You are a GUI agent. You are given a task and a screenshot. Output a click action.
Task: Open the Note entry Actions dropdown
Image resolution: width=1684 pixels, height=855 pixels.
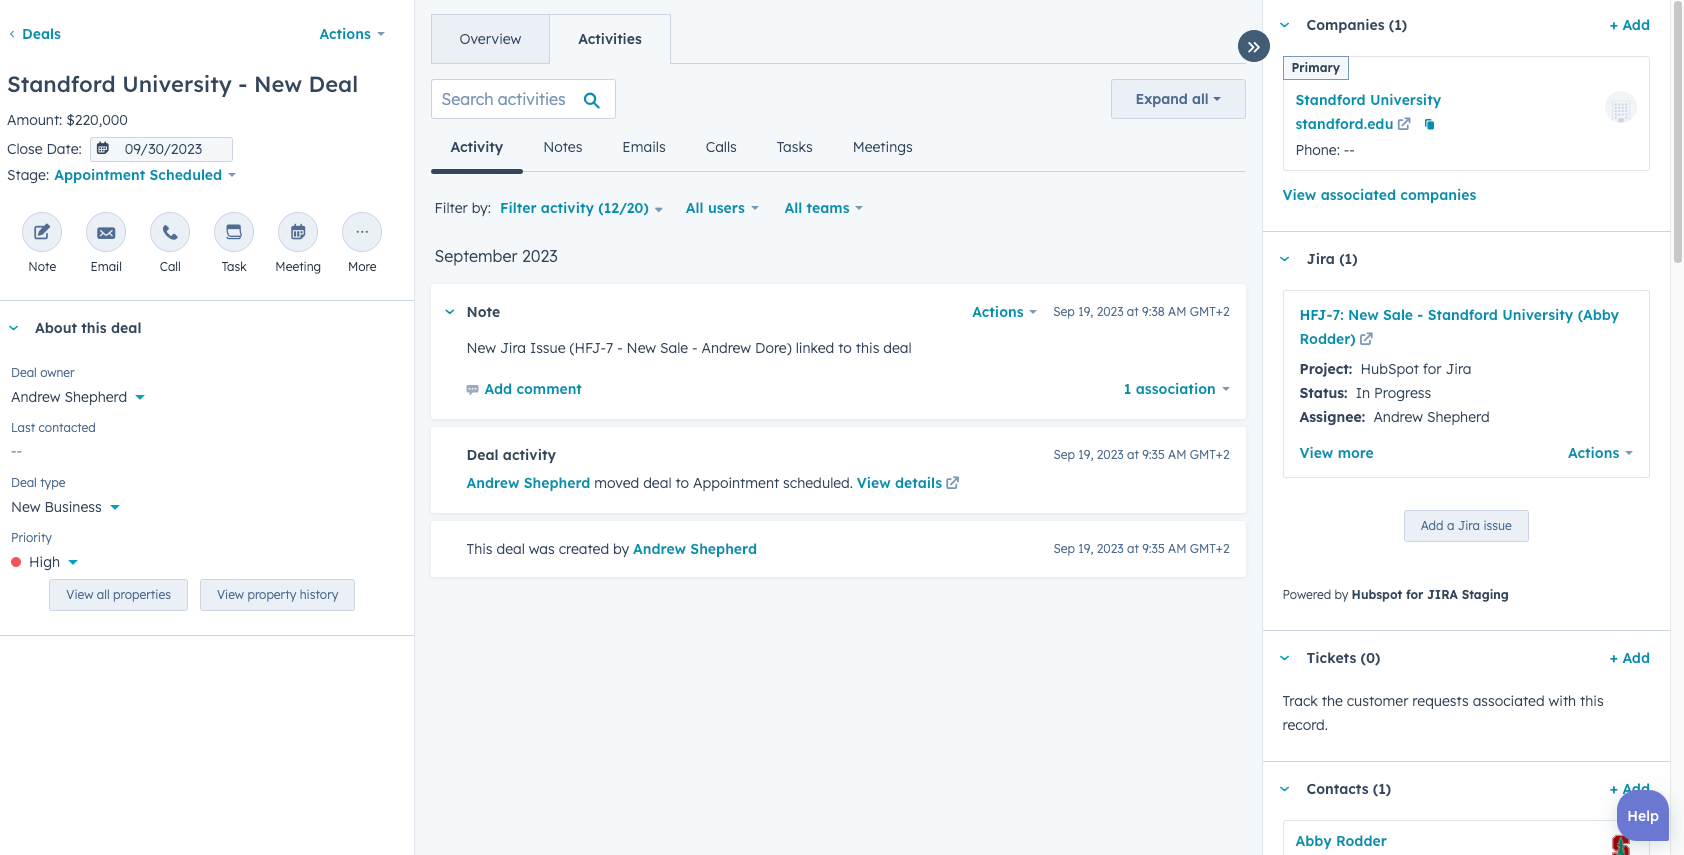[1004, 312]
